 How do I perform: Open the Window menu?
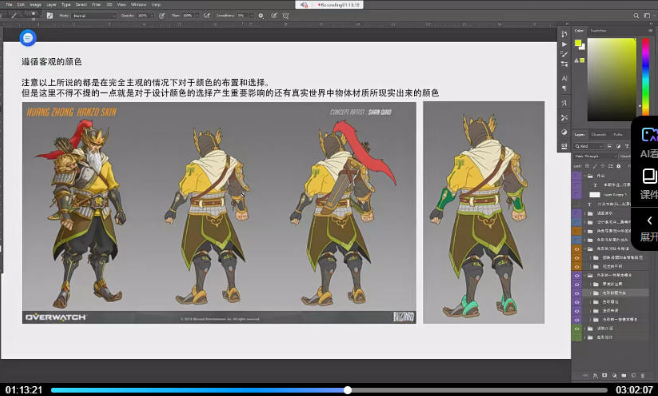pyautogui.click(x=138, y=5)
